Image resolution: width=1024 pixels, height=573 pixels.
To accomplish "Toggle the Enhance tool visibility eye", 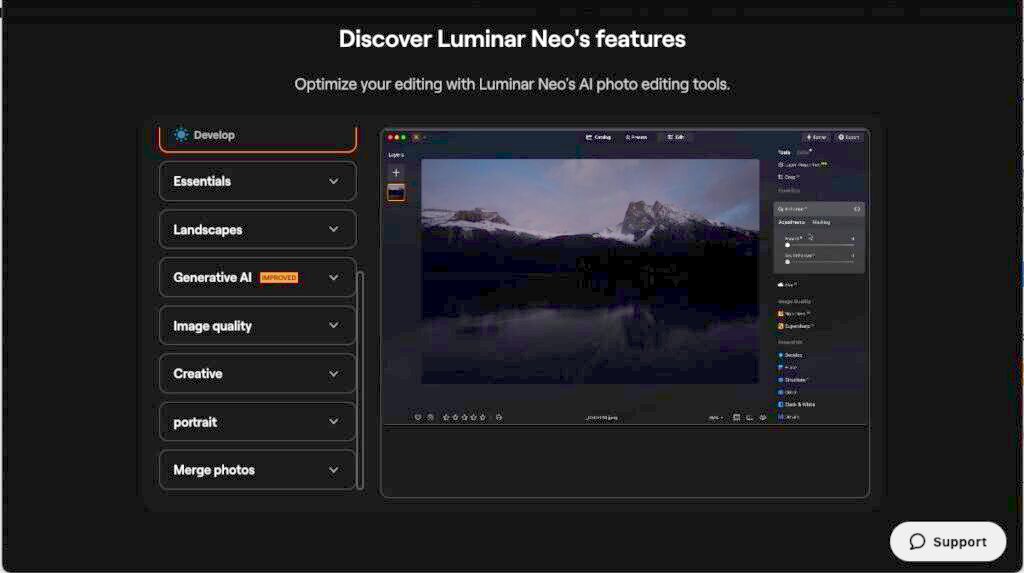I will 857,209.
